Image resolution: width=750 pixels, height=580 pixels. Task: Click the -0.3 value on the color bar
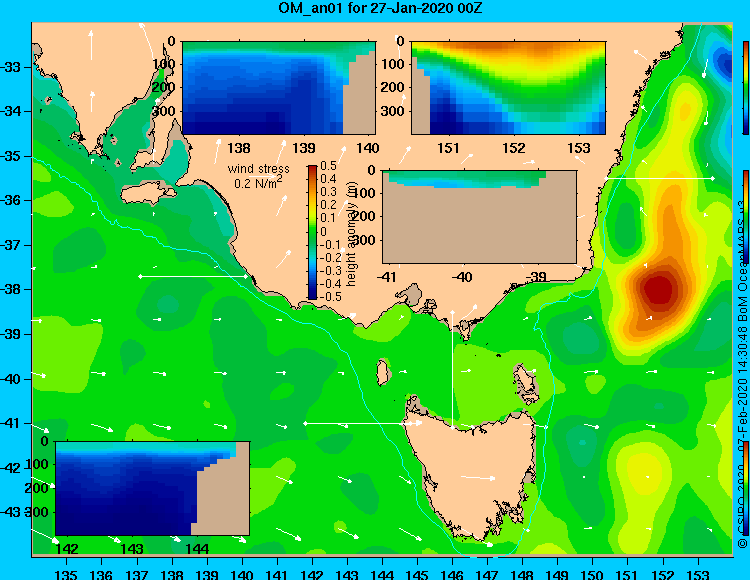(x=330, y=271)
